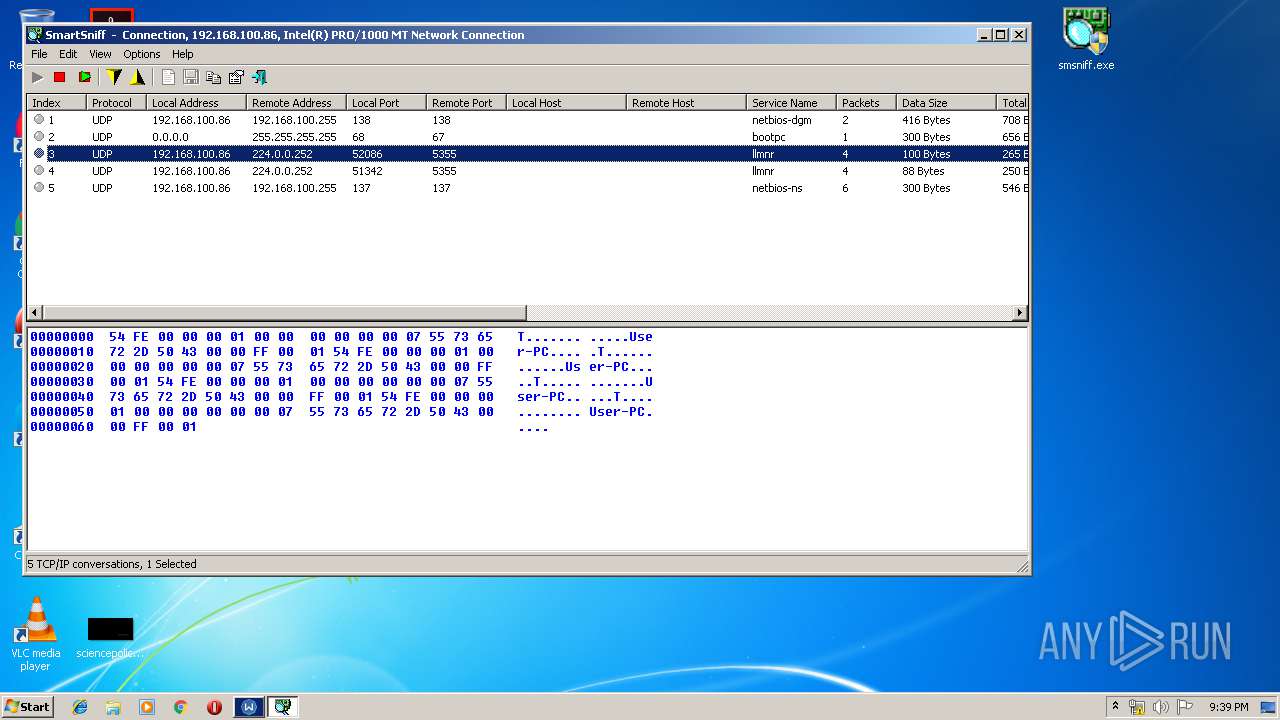The width and height of the screenshot is (1280, 720).
Task: Click the horizontal scrollbar left arrow
Action: click(x=35, y=313)
